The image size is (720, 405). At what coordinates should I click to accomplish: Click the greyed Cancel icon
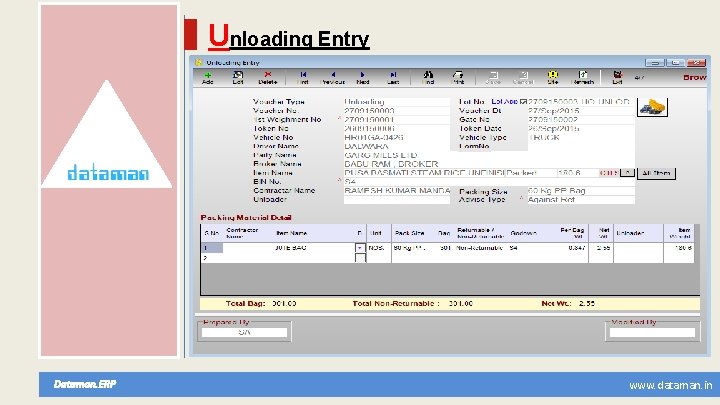tap(523, 78)
